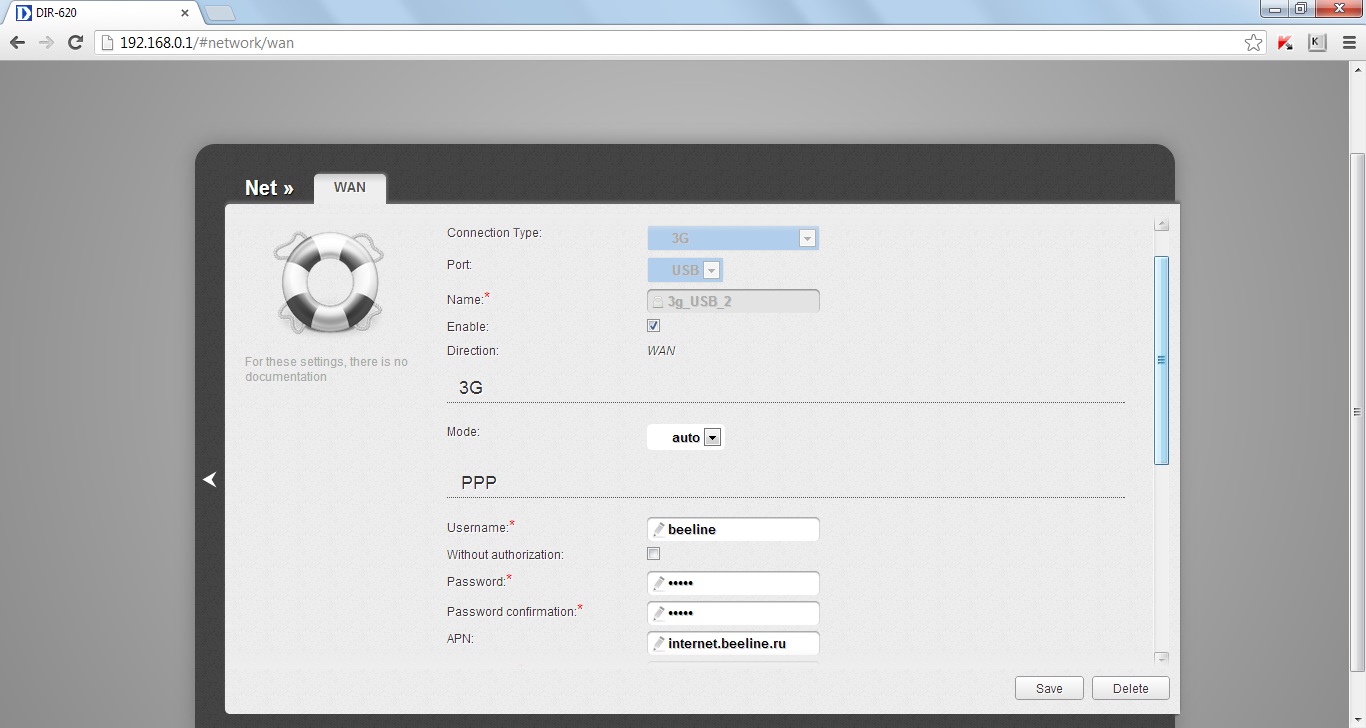Click the settings panel blue scrollbar thumb
Viewport: 1366px width, 728px height.
click(1161, 360)
